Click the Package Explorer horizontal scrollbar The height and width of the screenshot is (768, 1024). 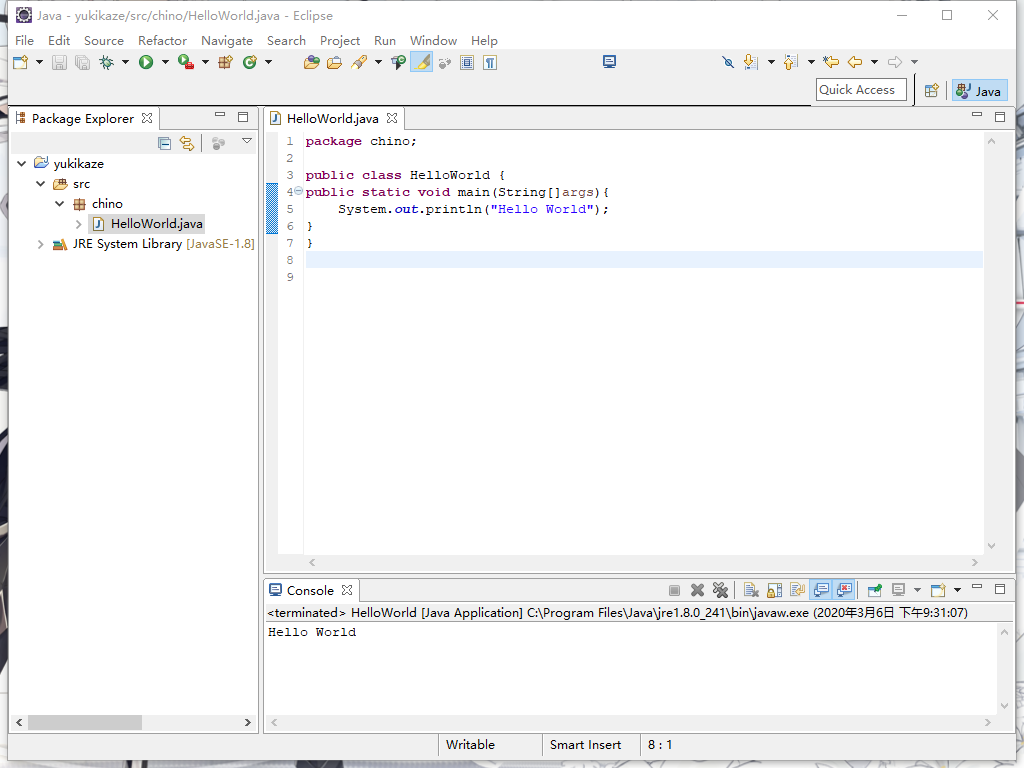[x=85, y=722]
